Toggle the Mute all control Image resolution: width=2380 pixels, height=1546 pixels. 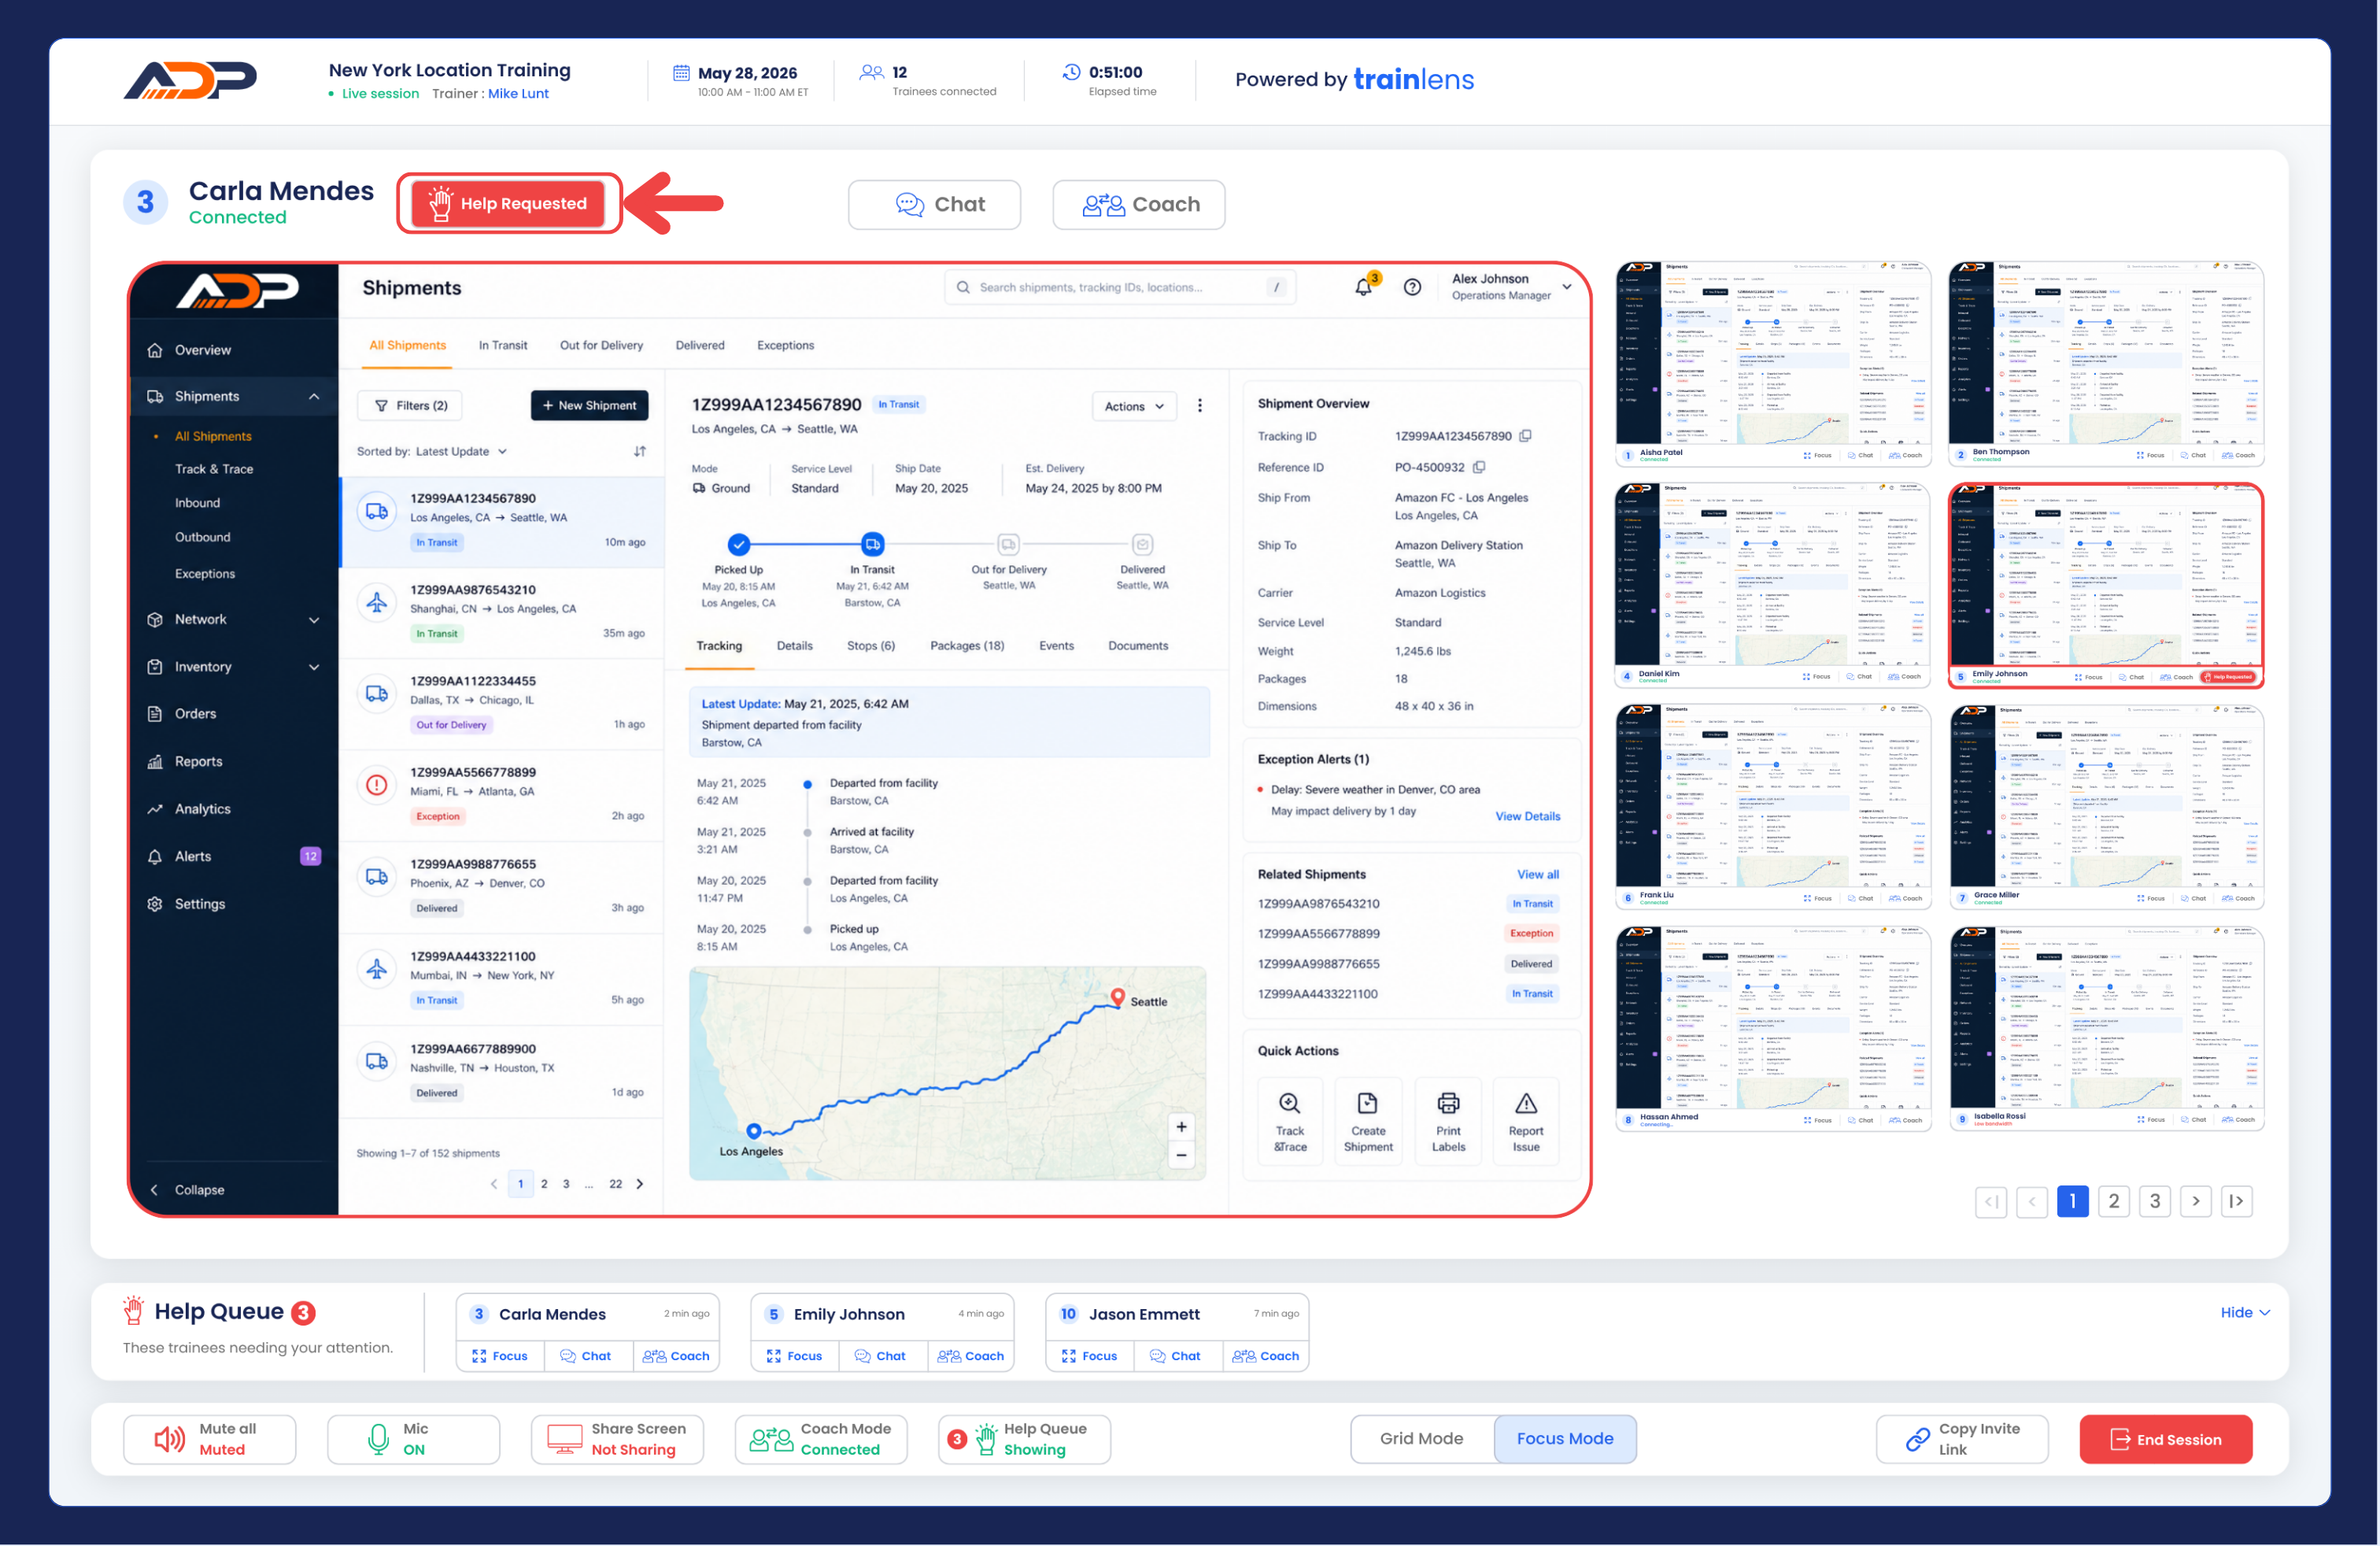pyautogui.click(x=209, y=1439)
